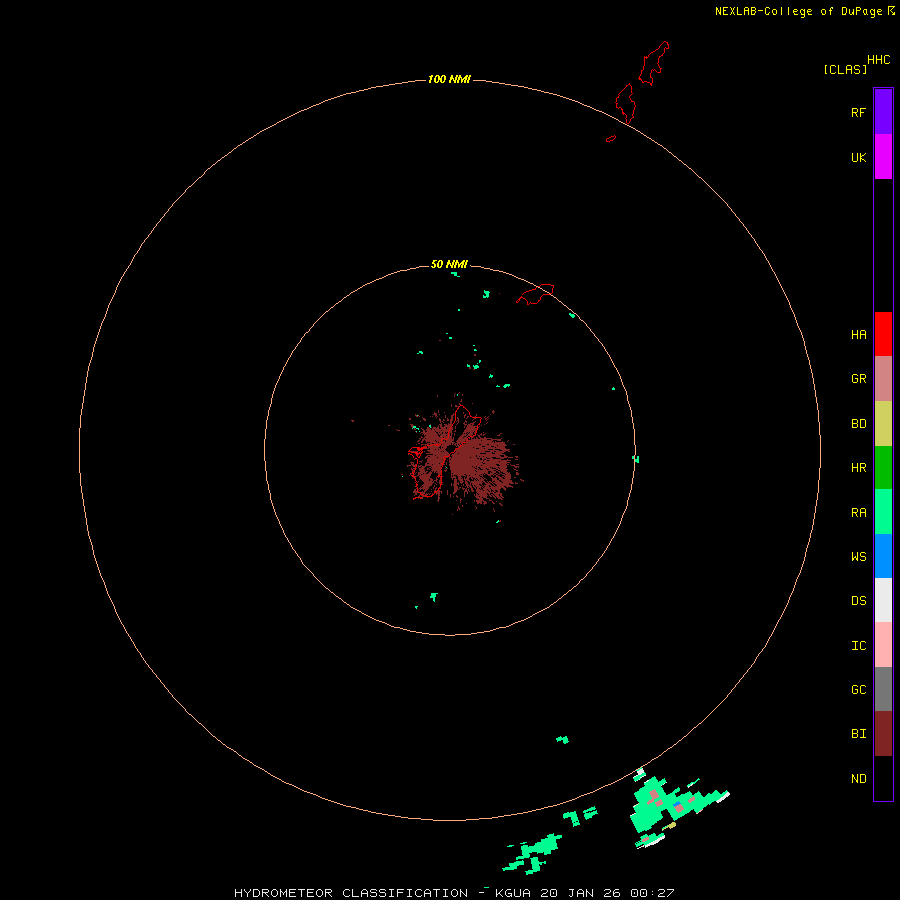Select the GR pink-brown legend swatch
The width and height of the screenshot is (900, 900).
[883, 379]
